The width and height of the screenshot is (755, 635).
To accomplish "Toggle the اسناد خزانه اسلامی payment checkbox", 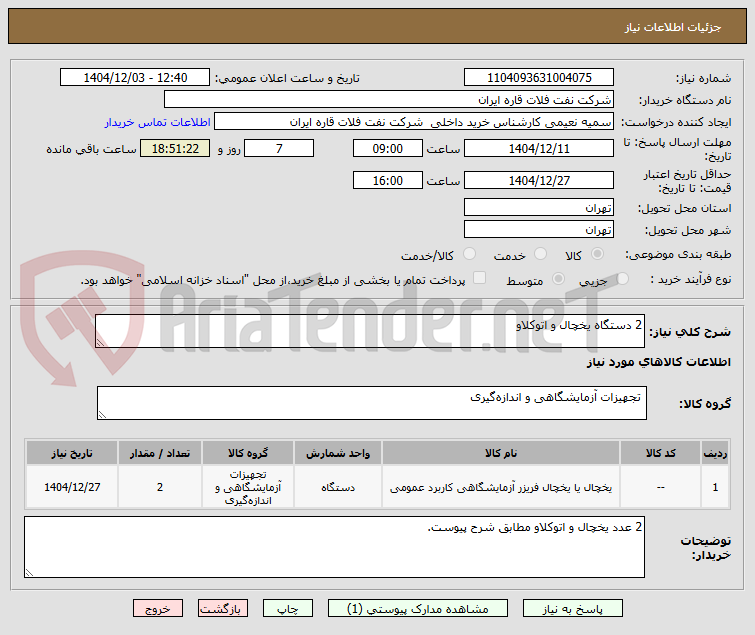I will (x=479, y=278).
